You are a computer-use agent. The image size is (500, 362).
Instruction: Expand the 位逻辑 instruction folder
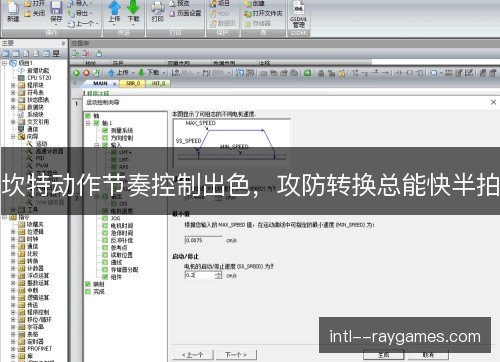(13, 232)
